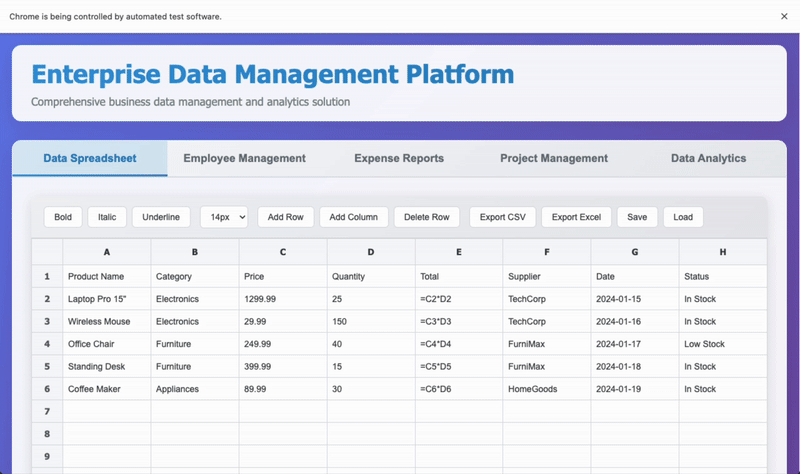Select column C header
This screenshot has width=800, height=474.
(x=283, y=253)
